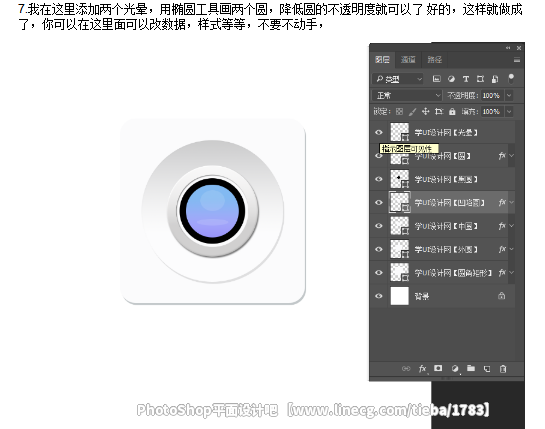Open the layer filter kind dropdown
Screen dimensions: 545x429
point(398,79)
